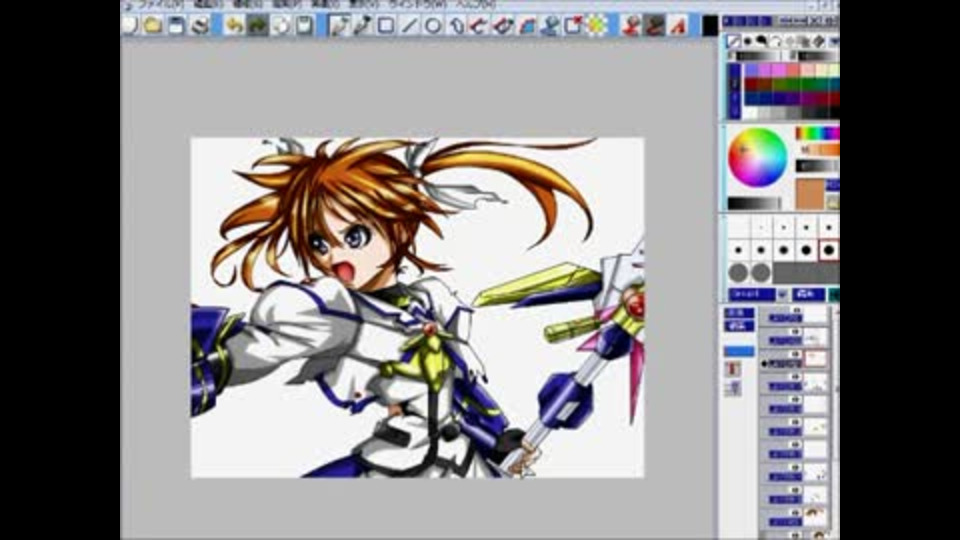Click the current tan foreground color swatch

coord(810,194)
